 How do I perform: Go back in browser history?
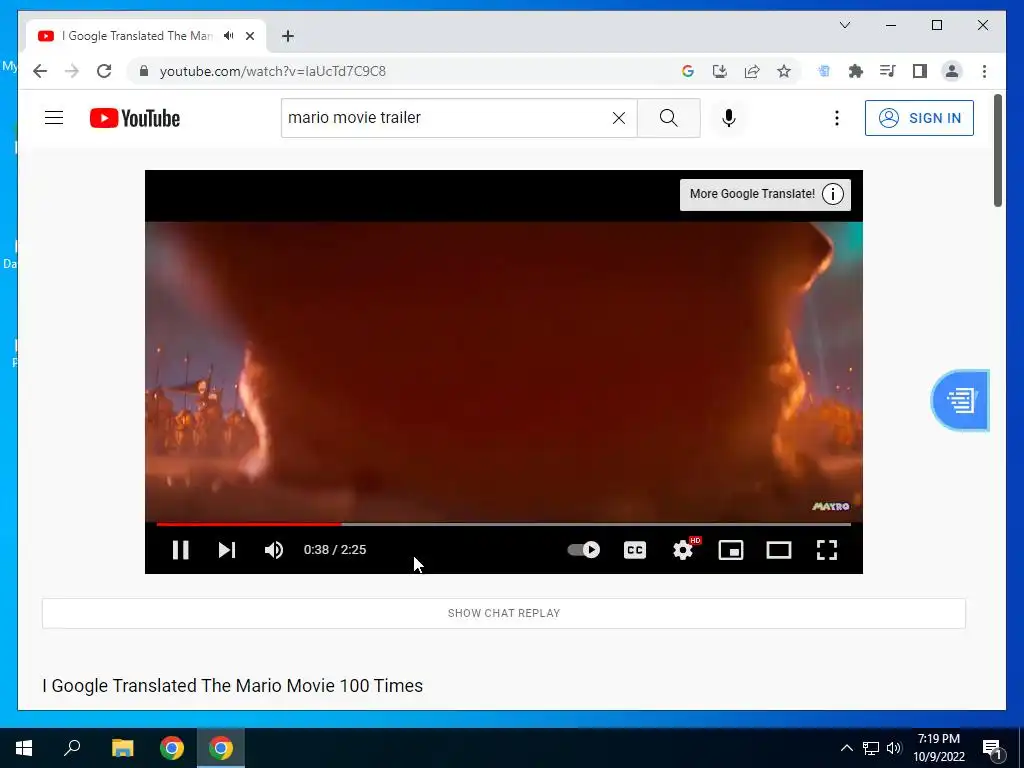pos(40,71)
